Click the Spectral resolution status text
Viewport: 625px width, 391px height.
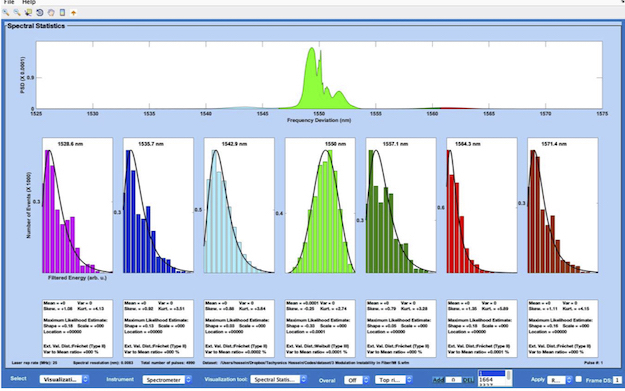pos(103,363)
